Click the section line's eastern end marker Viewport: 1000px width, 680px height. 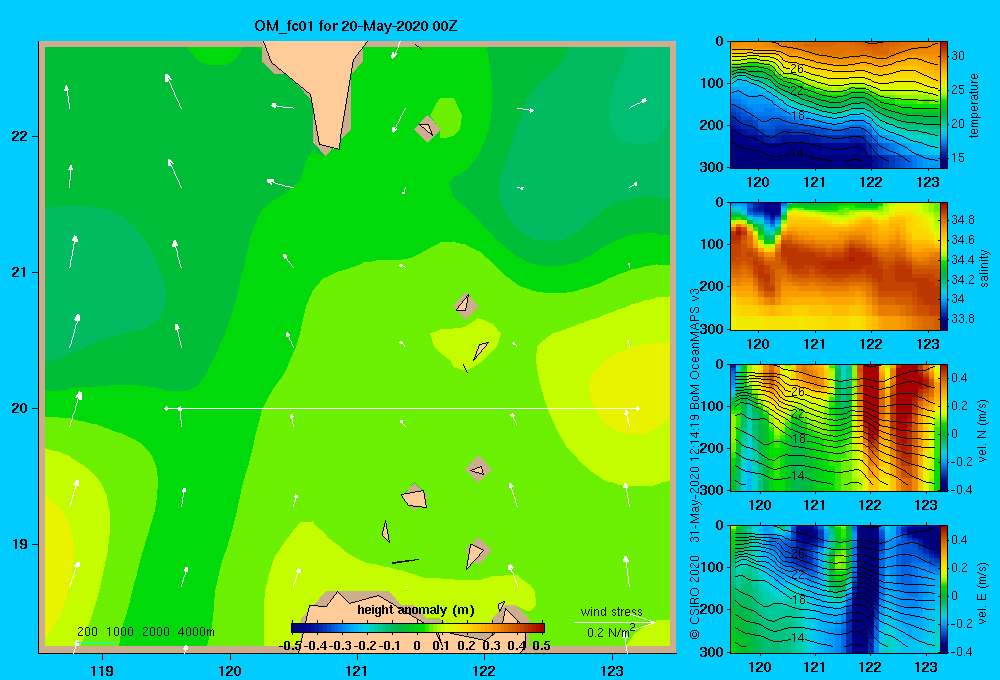[637, 408]
